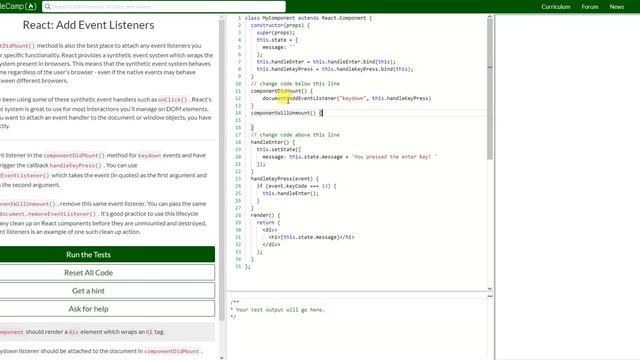Click 'handleEnter() {' on line 18

(x=273, y=142)
